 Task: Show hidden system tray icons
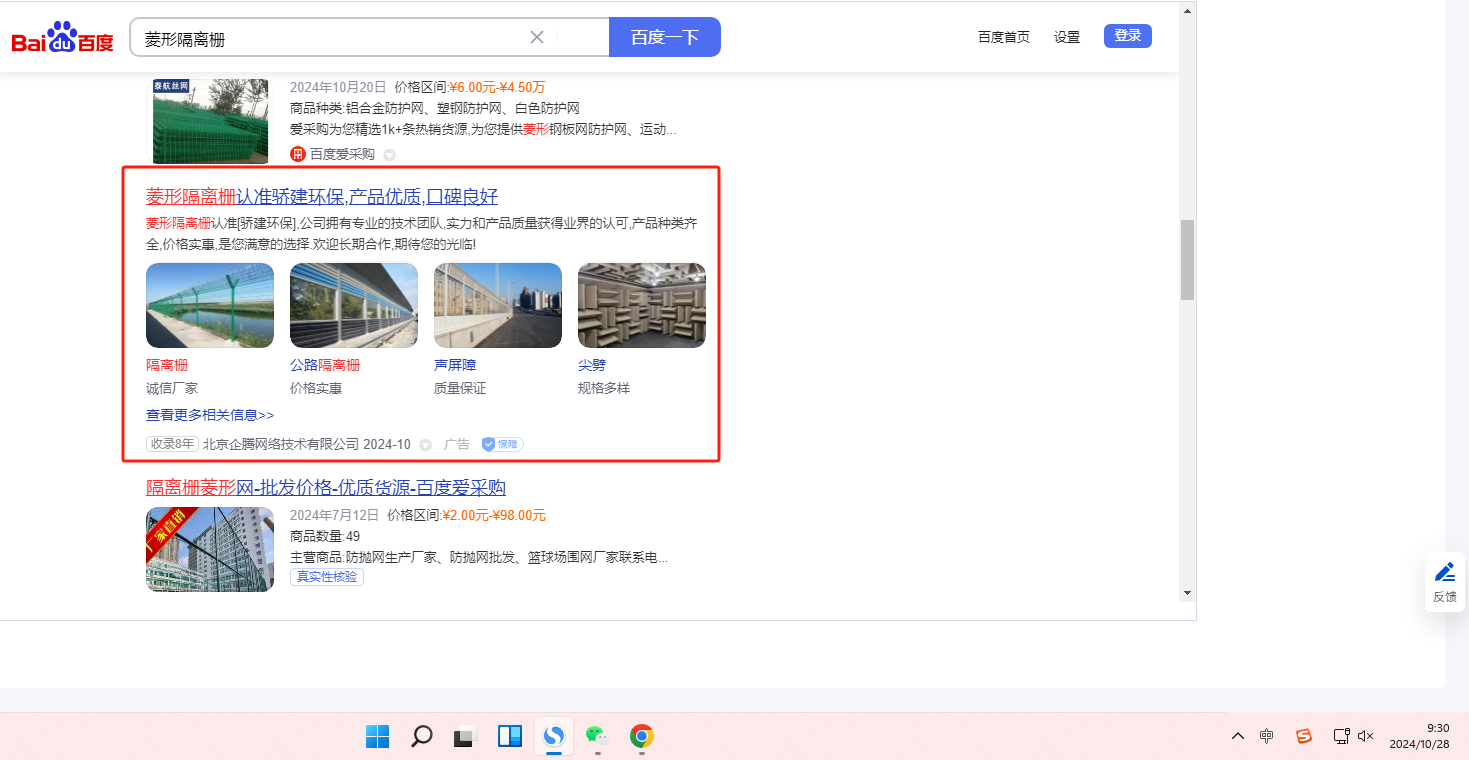(1238, 737)
